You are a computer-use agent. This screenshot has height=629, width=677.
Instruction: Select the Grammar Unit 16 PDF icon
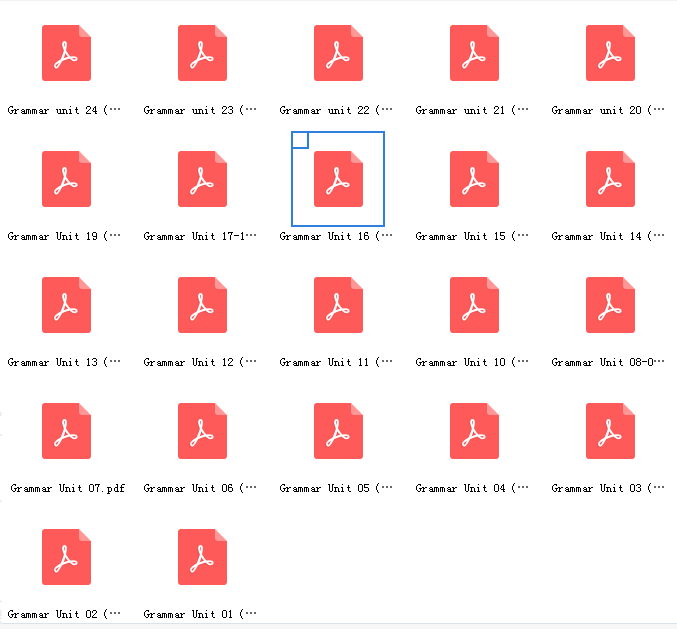[338, 179]
